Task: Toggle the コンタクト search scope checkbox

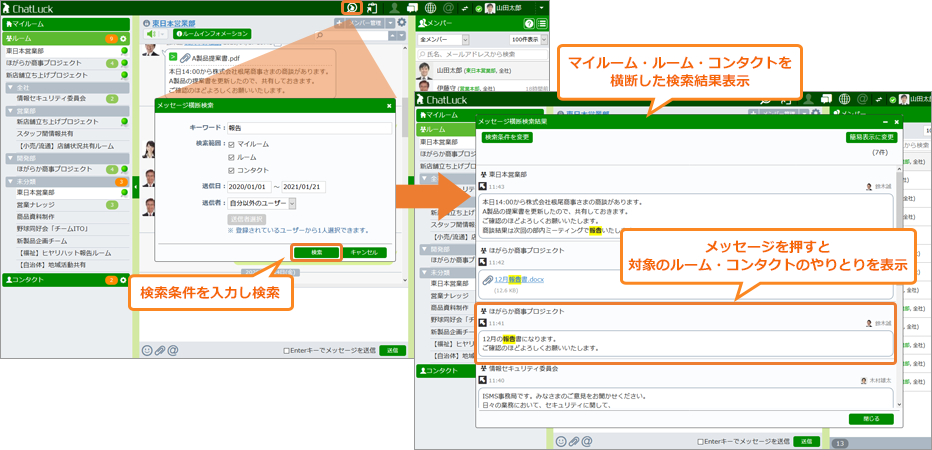Action: pos(231,170)
